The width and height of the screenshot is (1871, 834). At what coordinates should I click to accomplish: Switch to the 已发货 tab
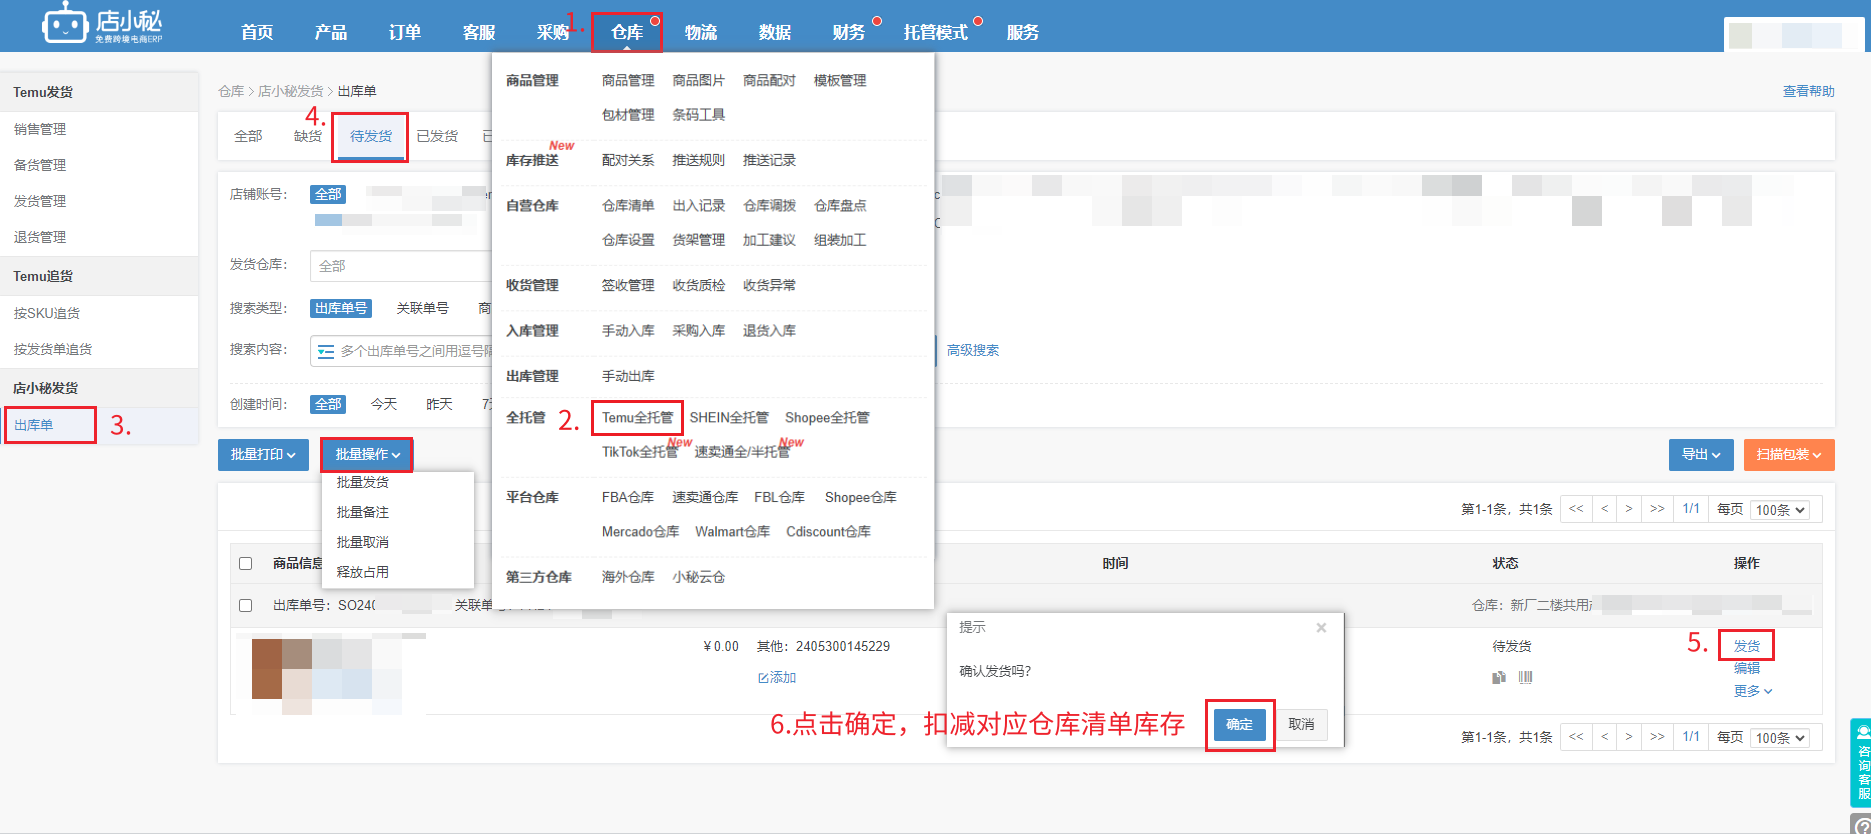coord(437,136)
